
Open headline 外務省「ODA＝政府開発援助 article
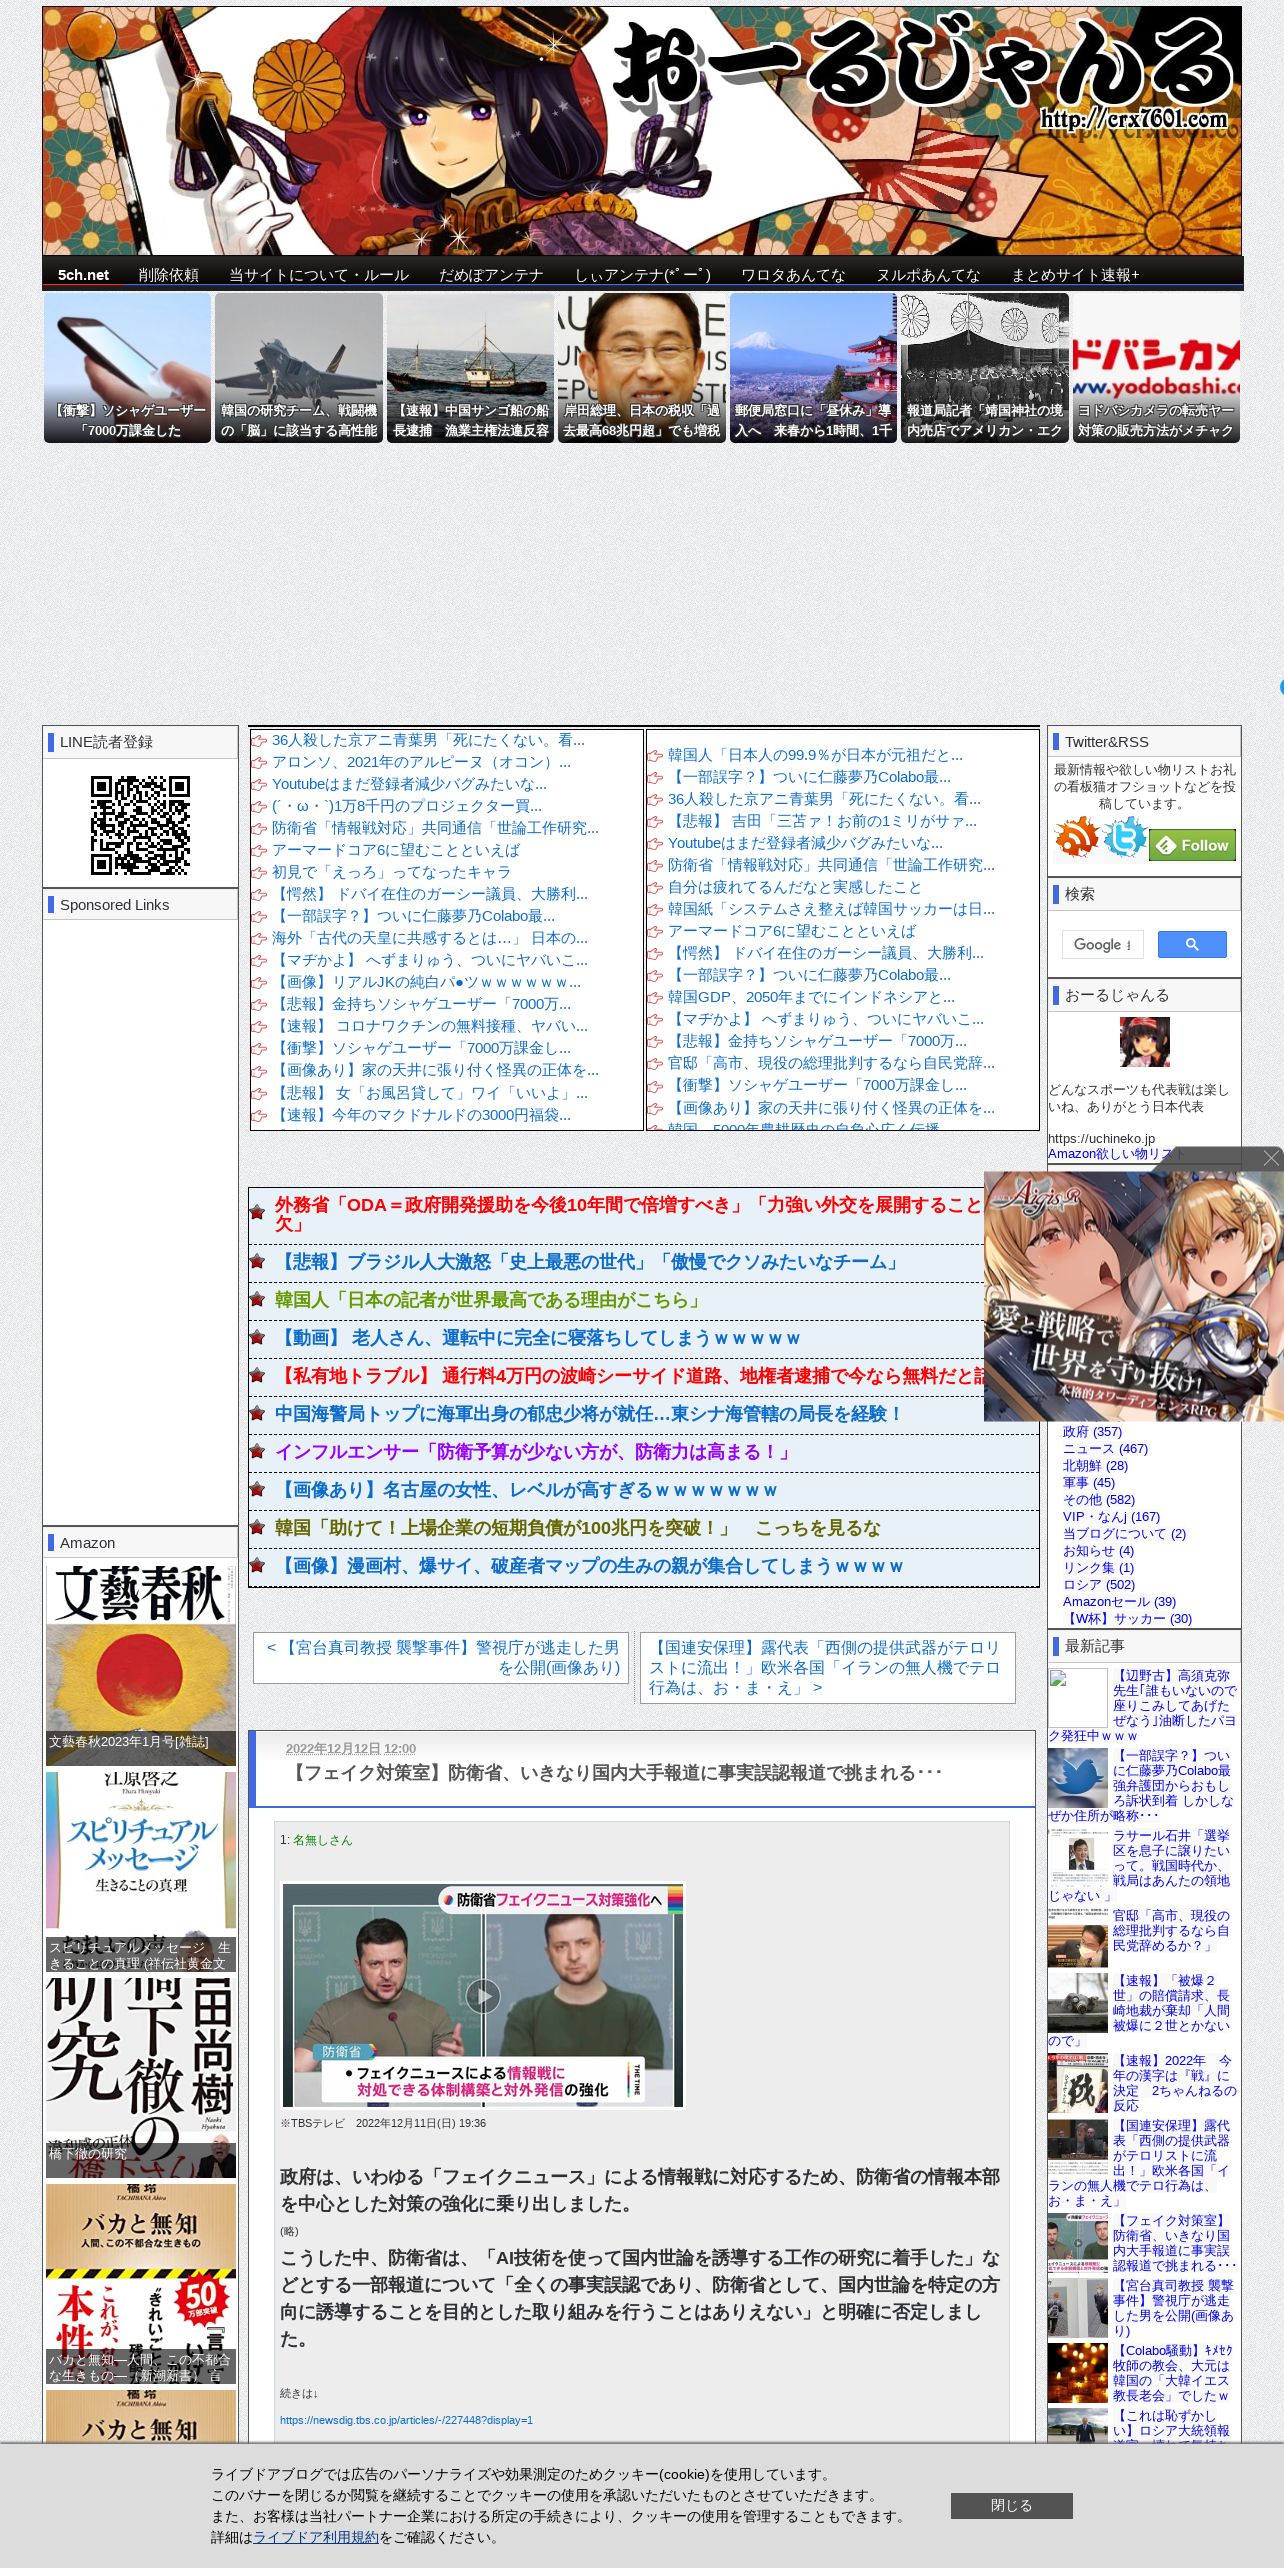point(629,1214)
